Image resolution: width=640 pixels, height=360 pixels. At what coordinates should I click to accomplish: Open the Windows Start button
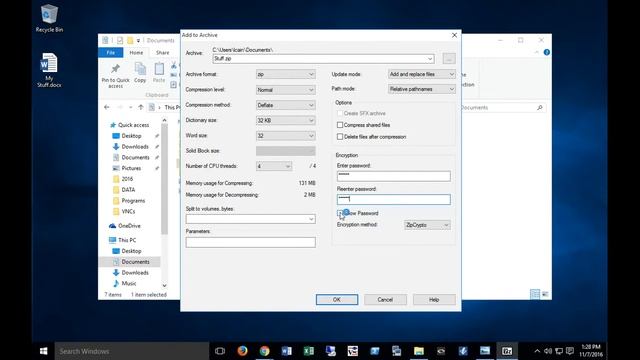(44, 351)
